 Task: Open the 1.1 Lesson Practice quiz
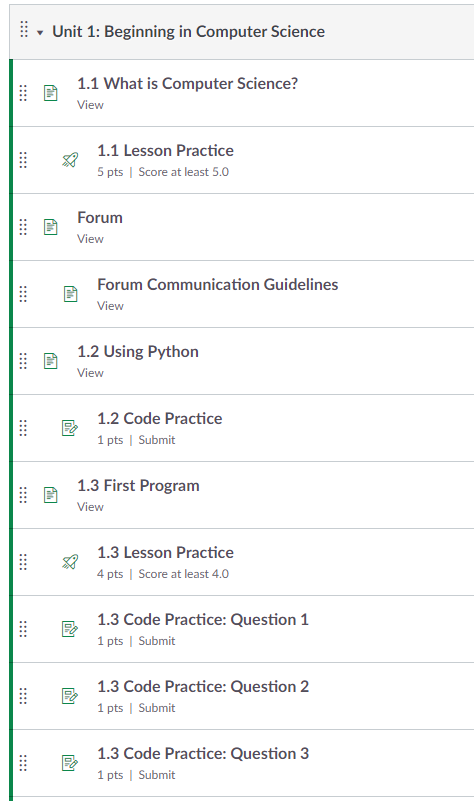coord(165,151)
